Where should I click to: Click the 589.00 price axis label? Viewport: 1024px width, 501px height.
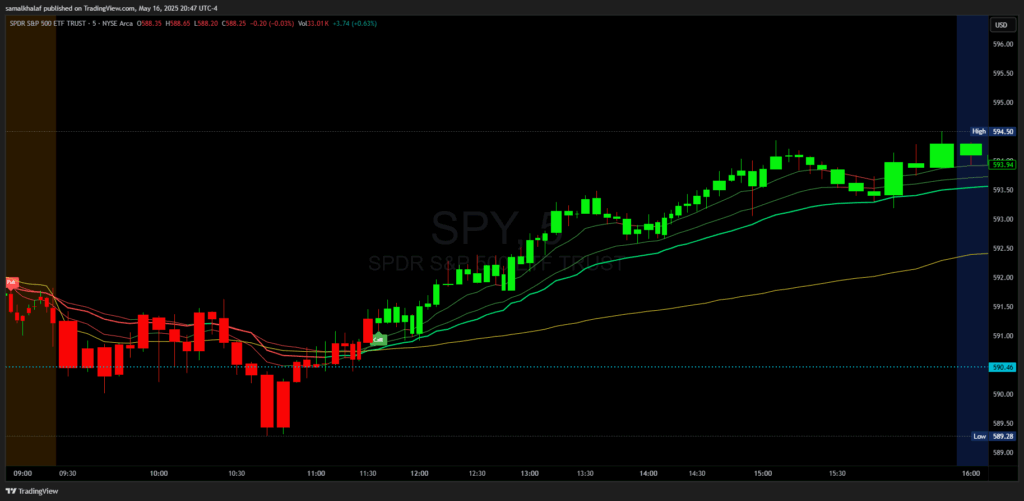tap(1002, 453)
